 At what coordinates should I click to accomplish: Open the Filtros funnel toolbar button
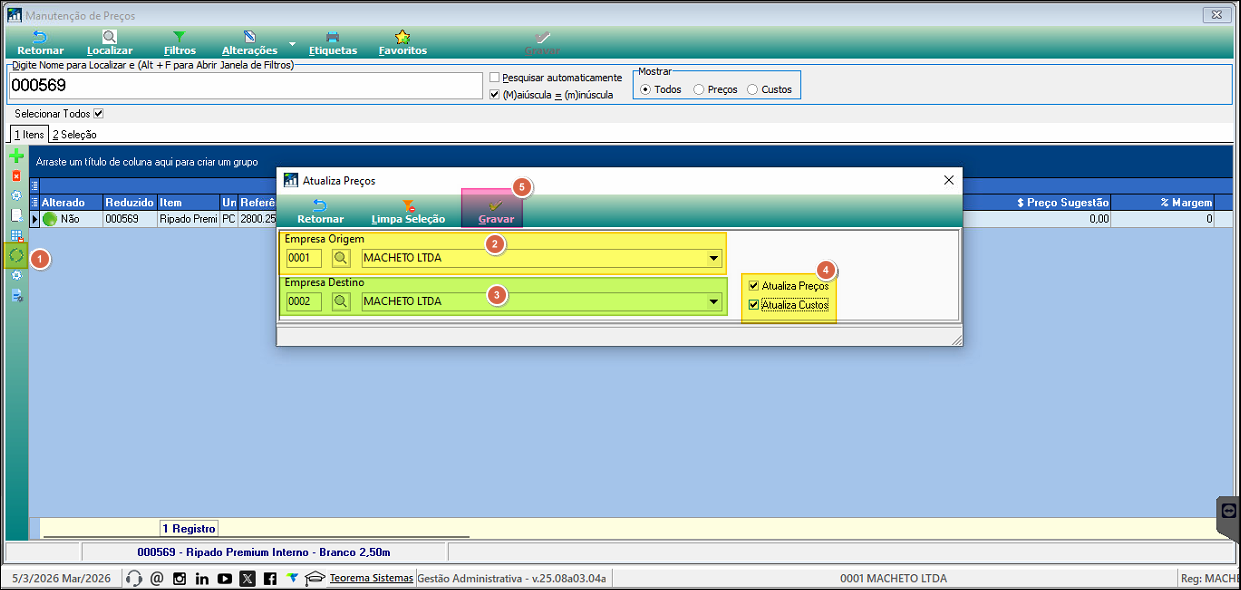click(179, 43)
